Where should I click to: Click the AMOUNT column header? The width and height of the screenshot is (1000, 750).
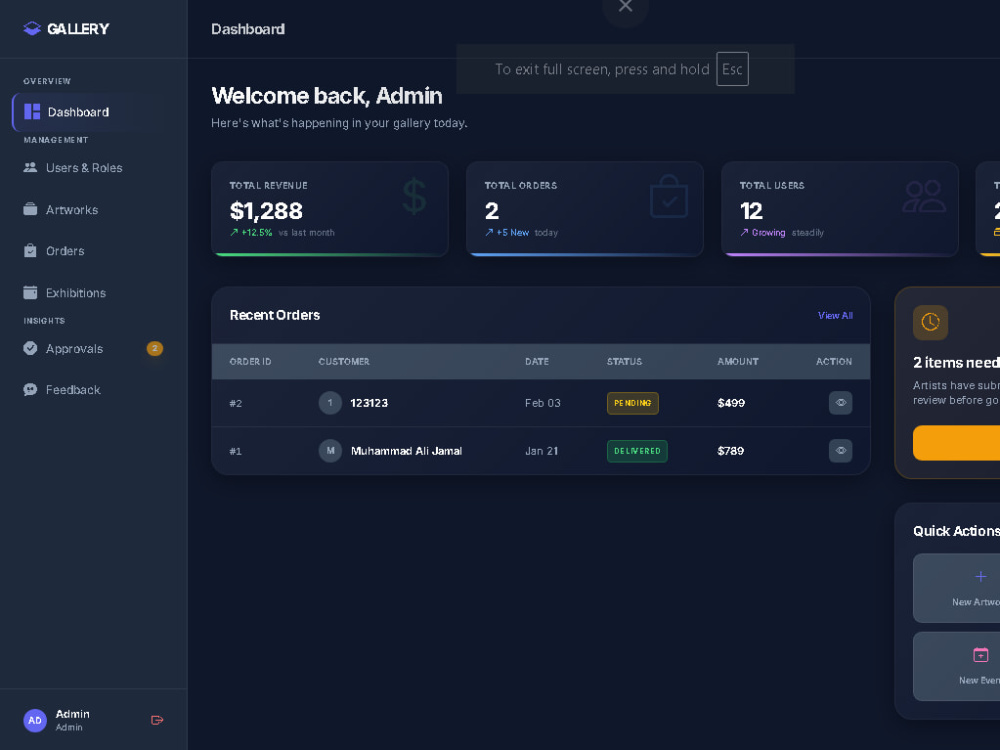point(738,362)
